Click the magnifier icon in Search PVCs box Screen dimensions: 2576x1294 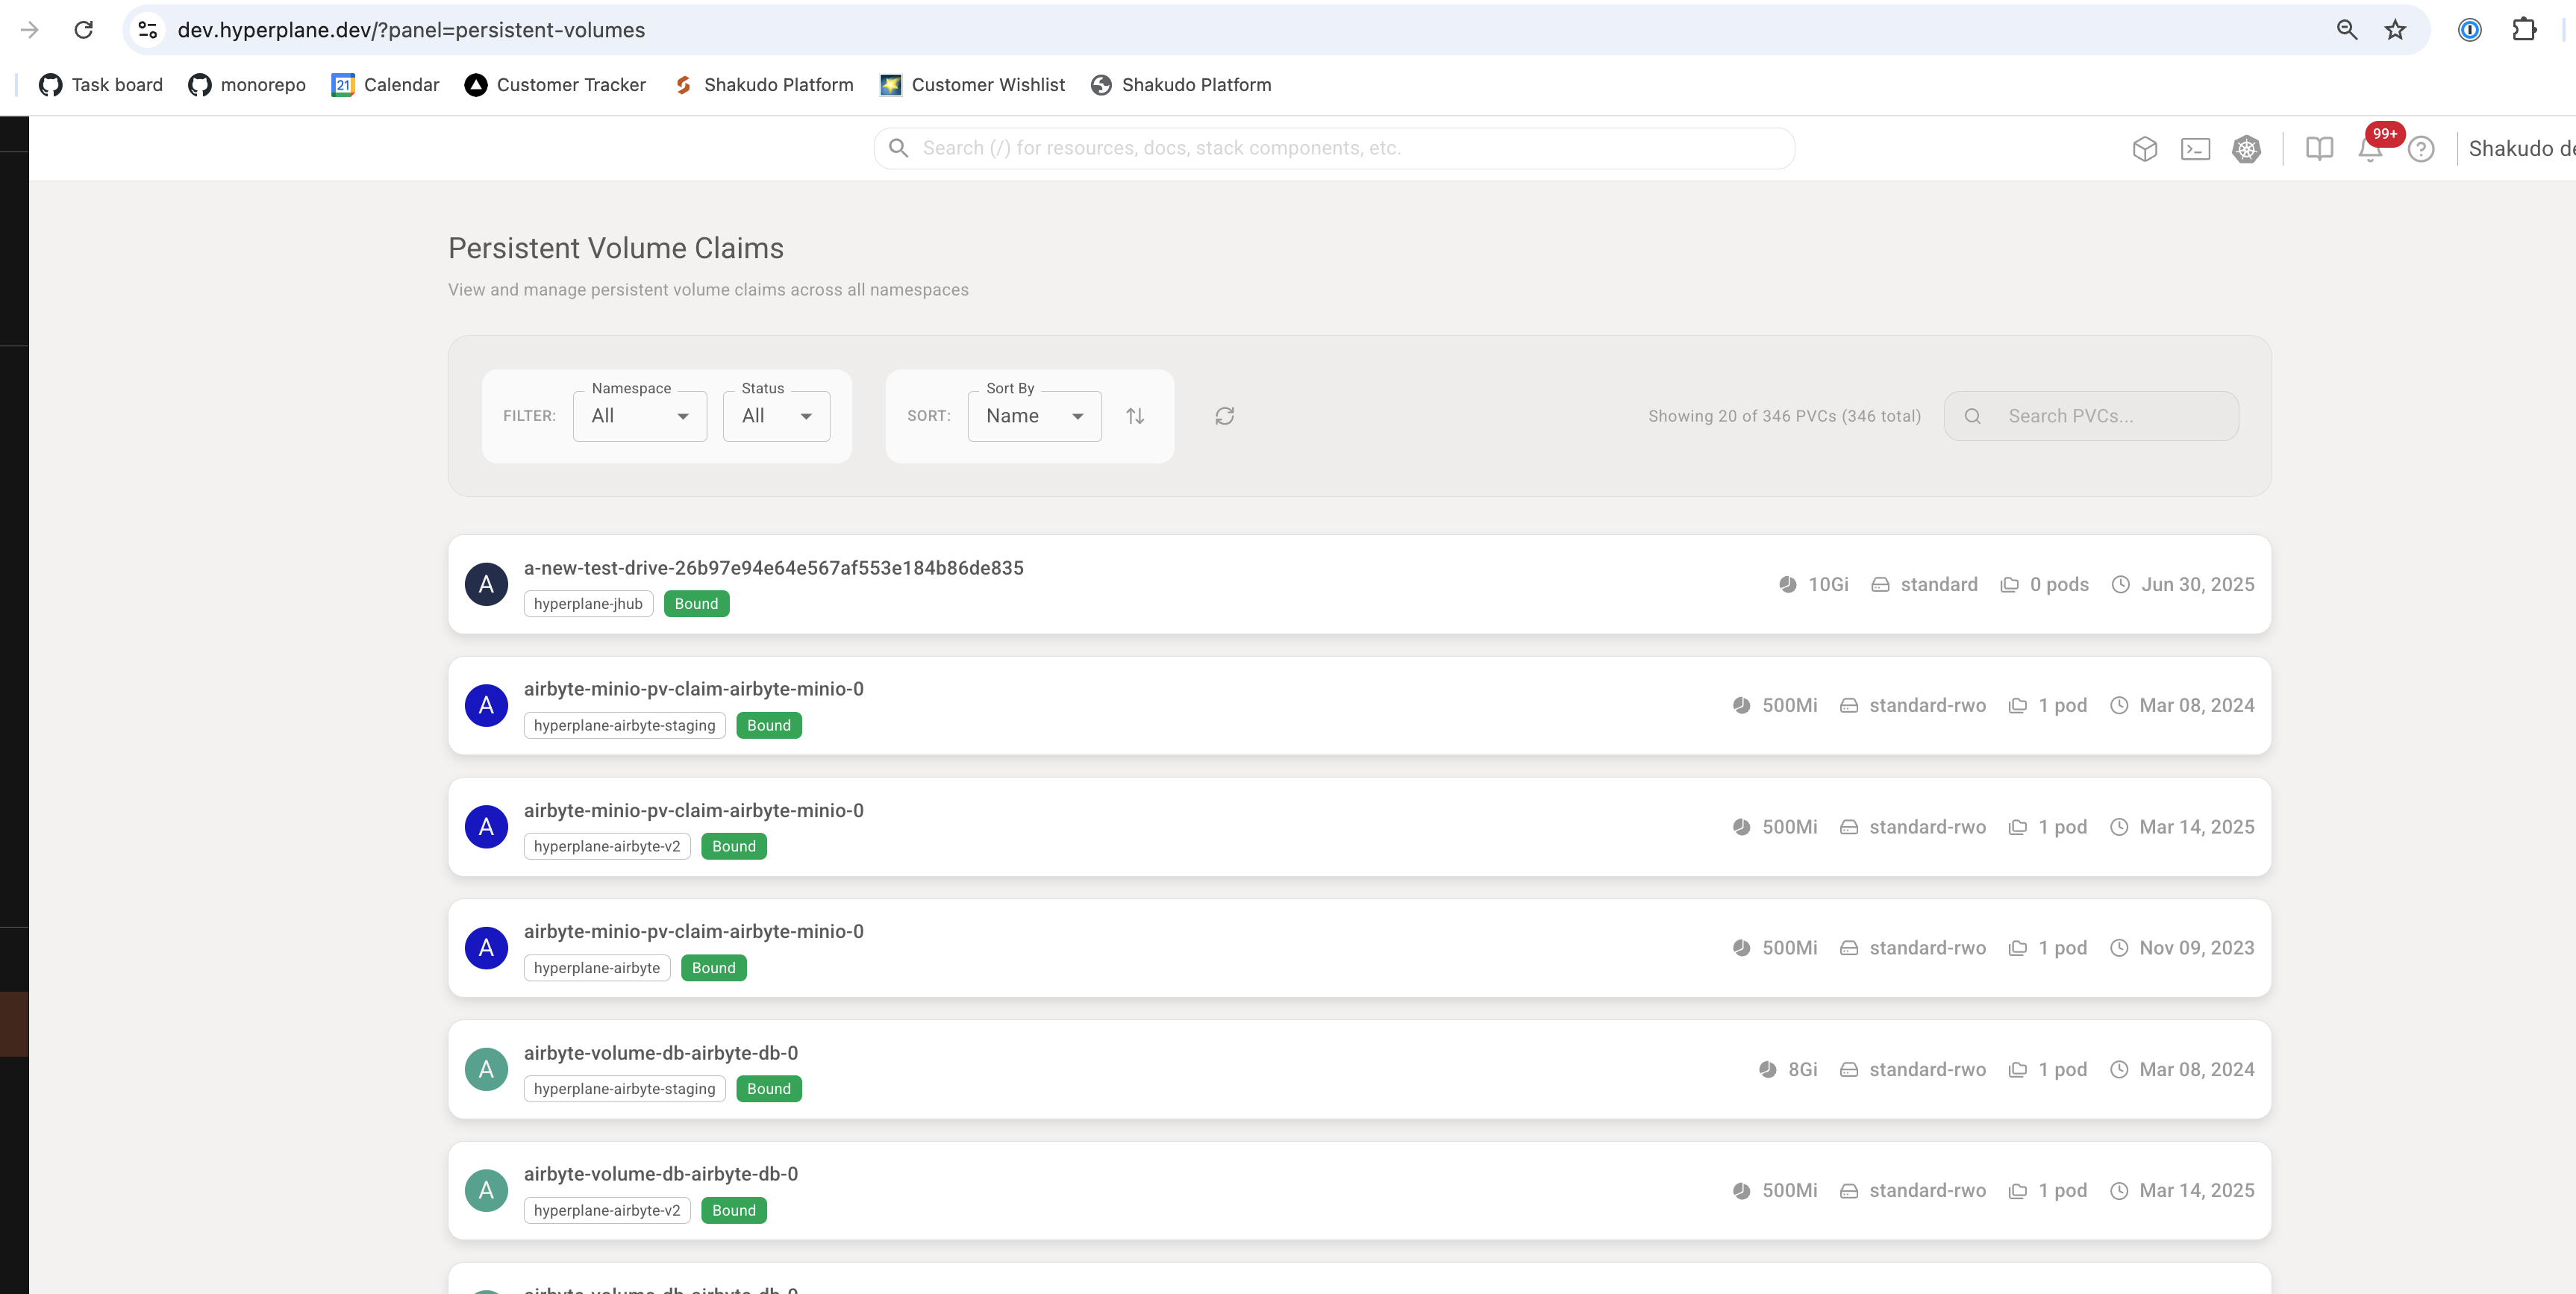[x=1972, y=416]
